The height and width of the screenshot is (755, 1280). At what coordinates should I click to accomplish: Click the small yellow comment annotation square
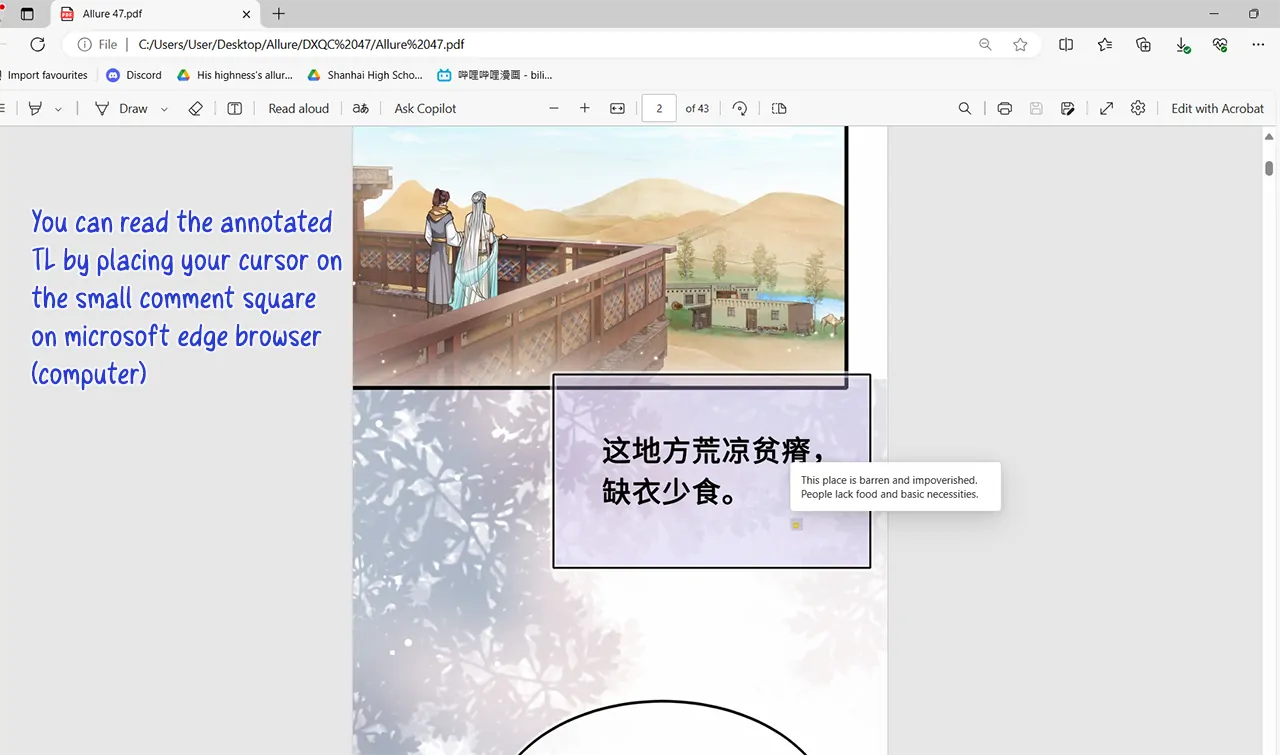tap(796, 525)
